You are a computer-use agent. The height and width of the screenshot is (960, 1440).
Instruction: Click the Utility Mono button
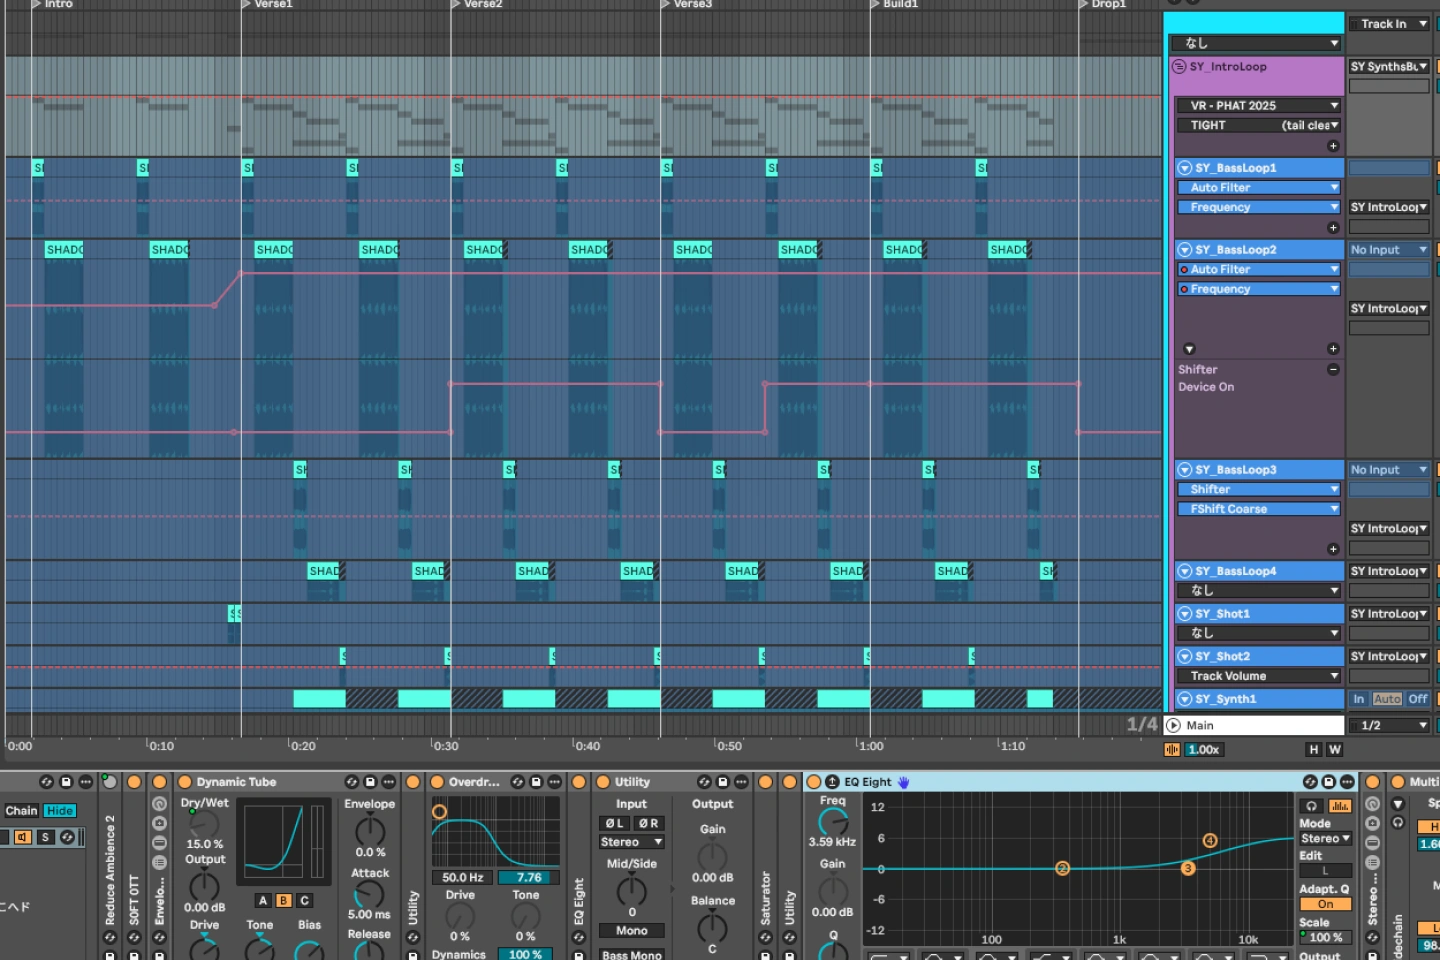(632, 931)
